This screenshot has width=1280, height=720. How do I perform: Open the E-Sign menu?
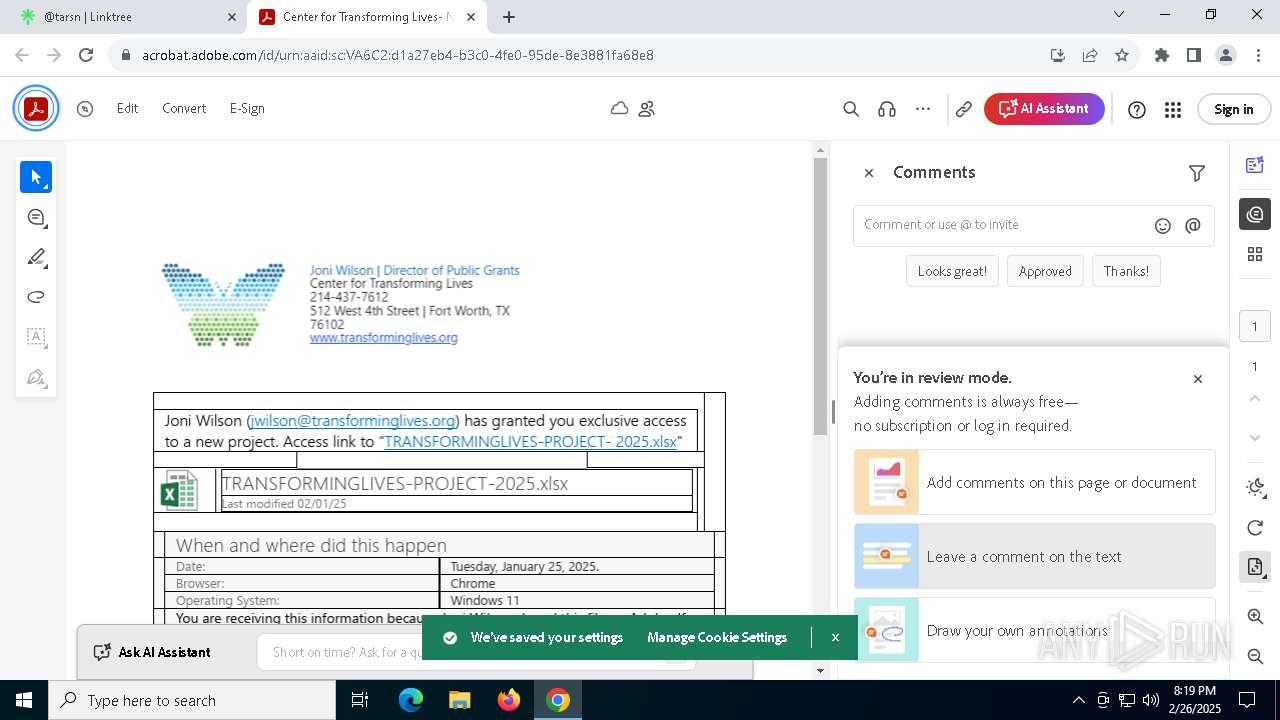(247, 108)
